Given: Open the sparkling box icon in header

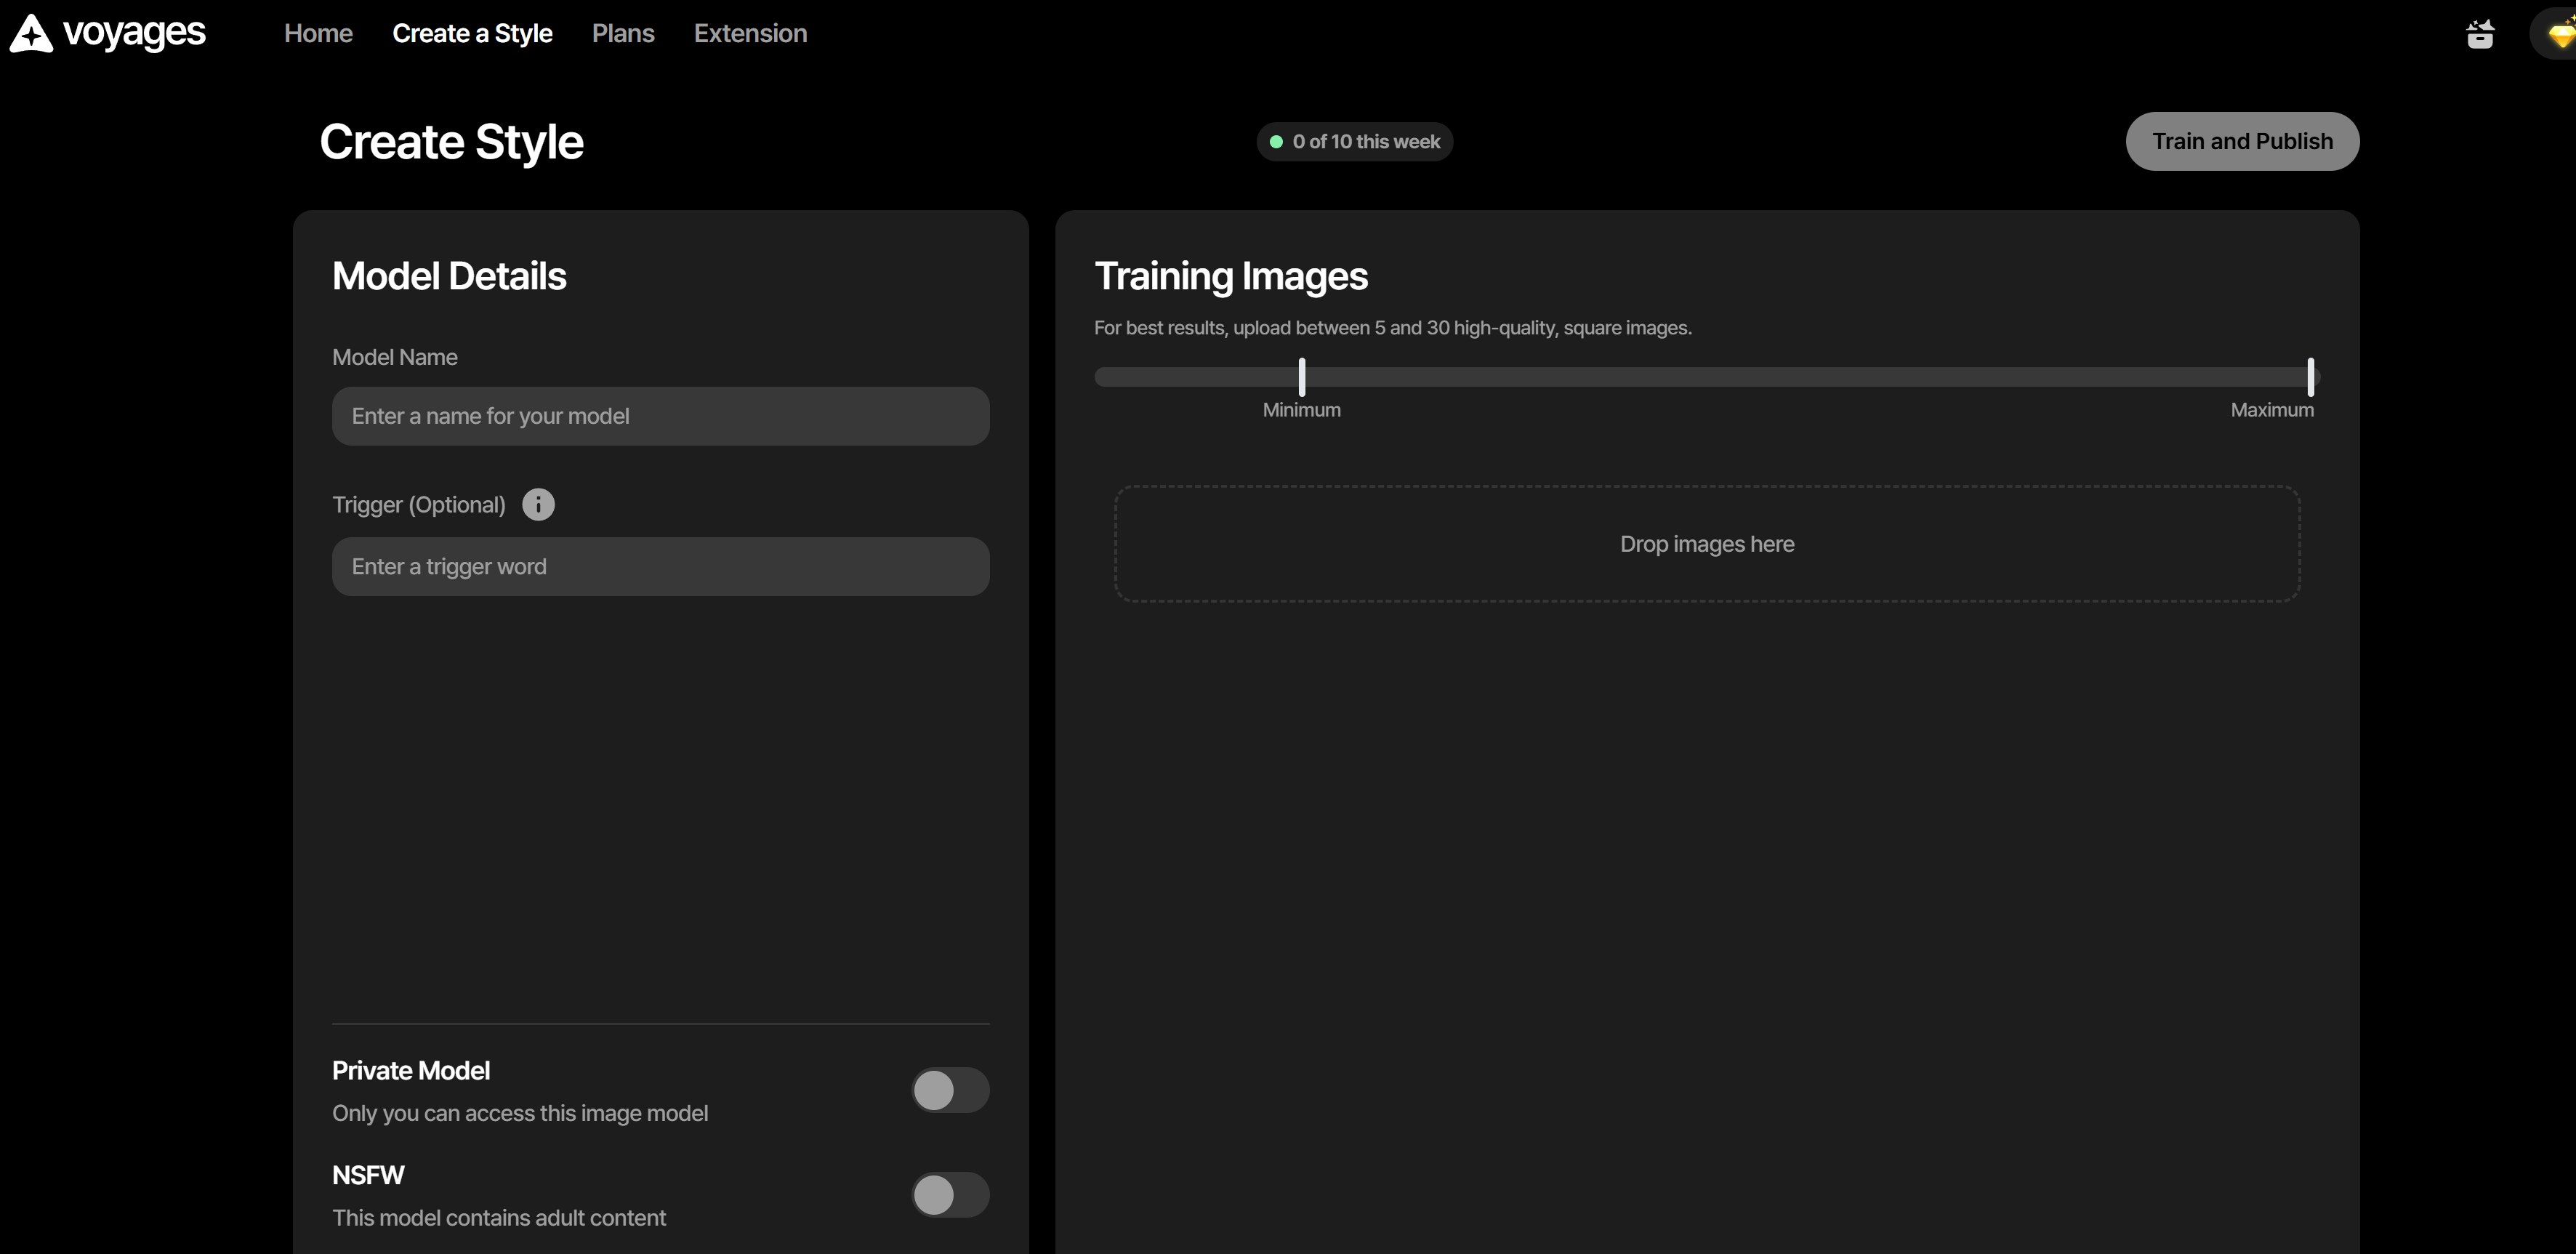Looking at the screenshot, I should coord(2479,34).
